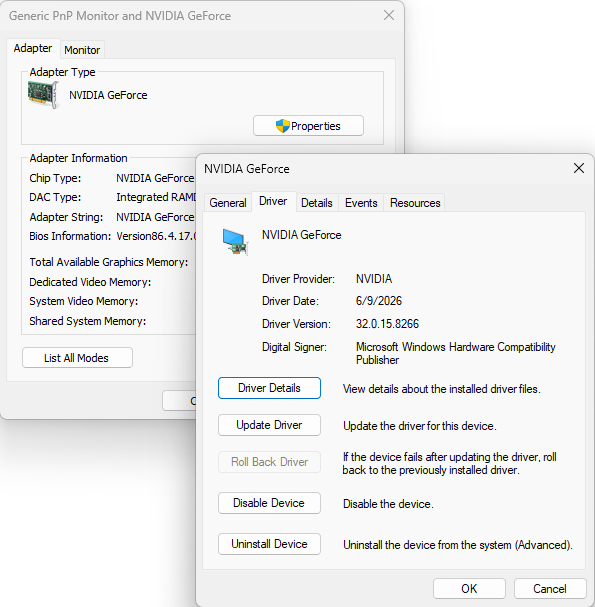
Task: Click Total Available Graphics Memory label
Action: pyautogui.click(x=108, y=262)
